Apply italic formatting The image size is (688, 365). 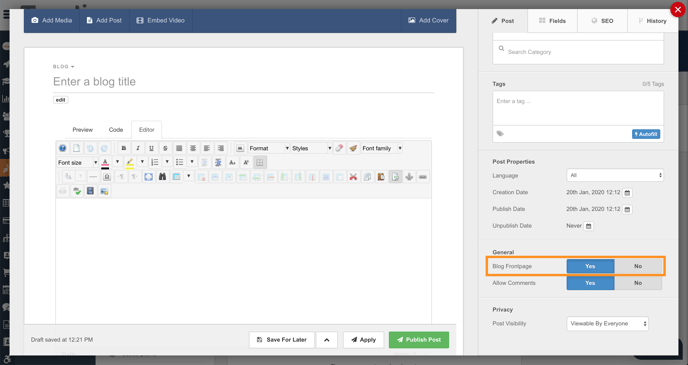(x=138, y=148)
